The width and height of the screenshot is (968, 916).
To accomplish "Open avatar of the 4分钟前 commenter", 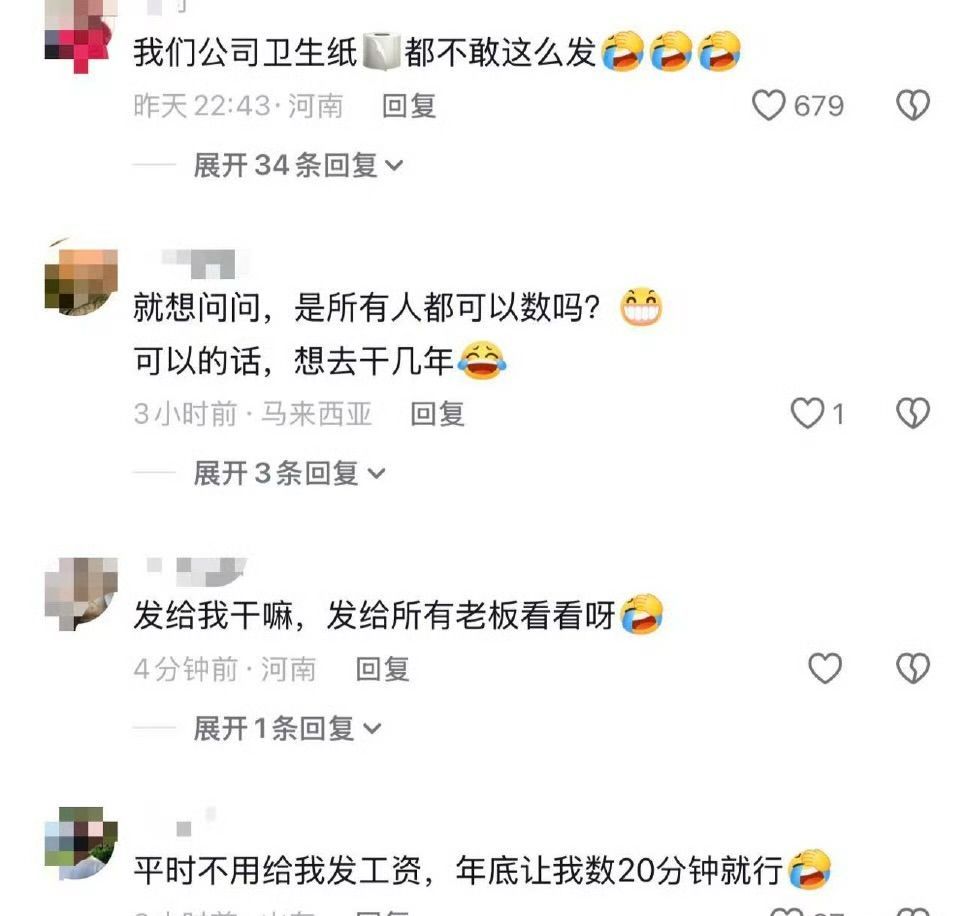I will tap(81, 593).
